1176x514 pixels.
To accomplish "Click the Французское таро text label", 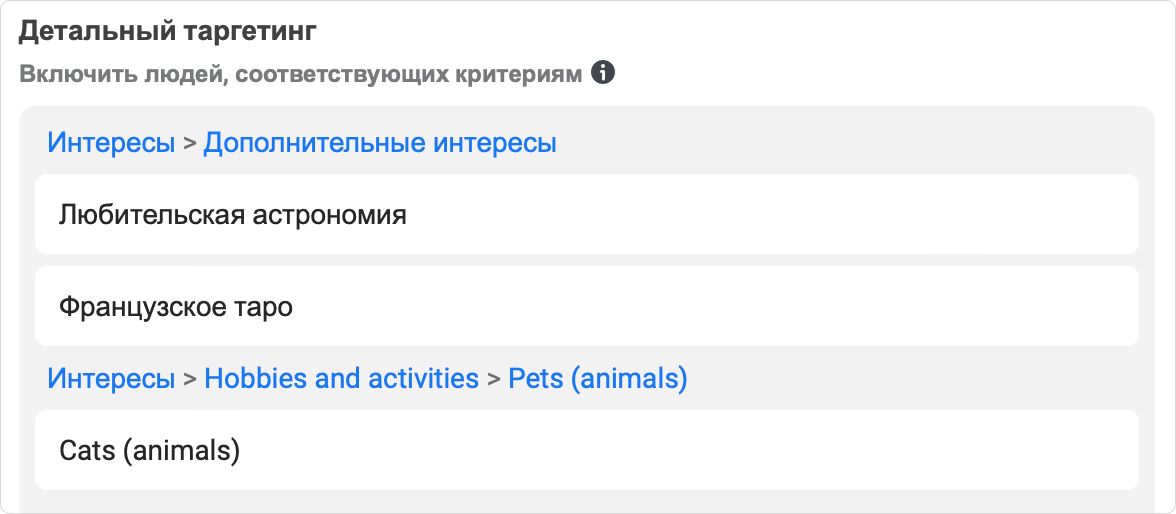I will coord(176,307).
